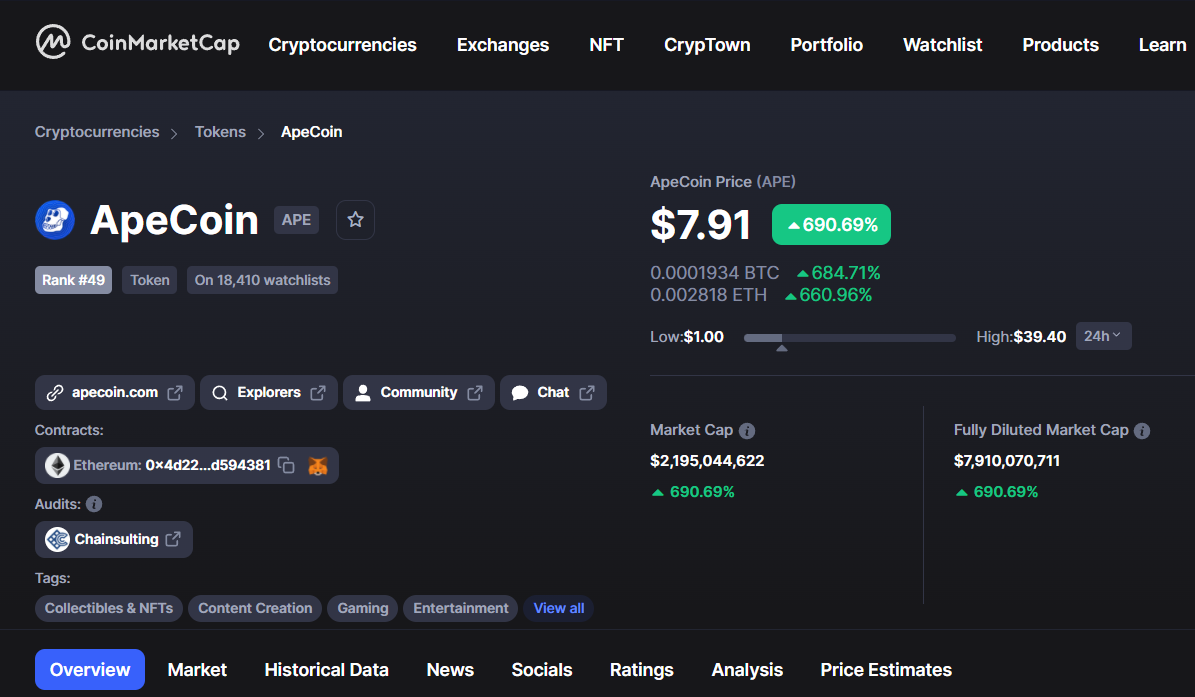Screen dimensions: 1195x697
Task: Click the $7.91 ApeCoin price
Action: pos(701,225)
